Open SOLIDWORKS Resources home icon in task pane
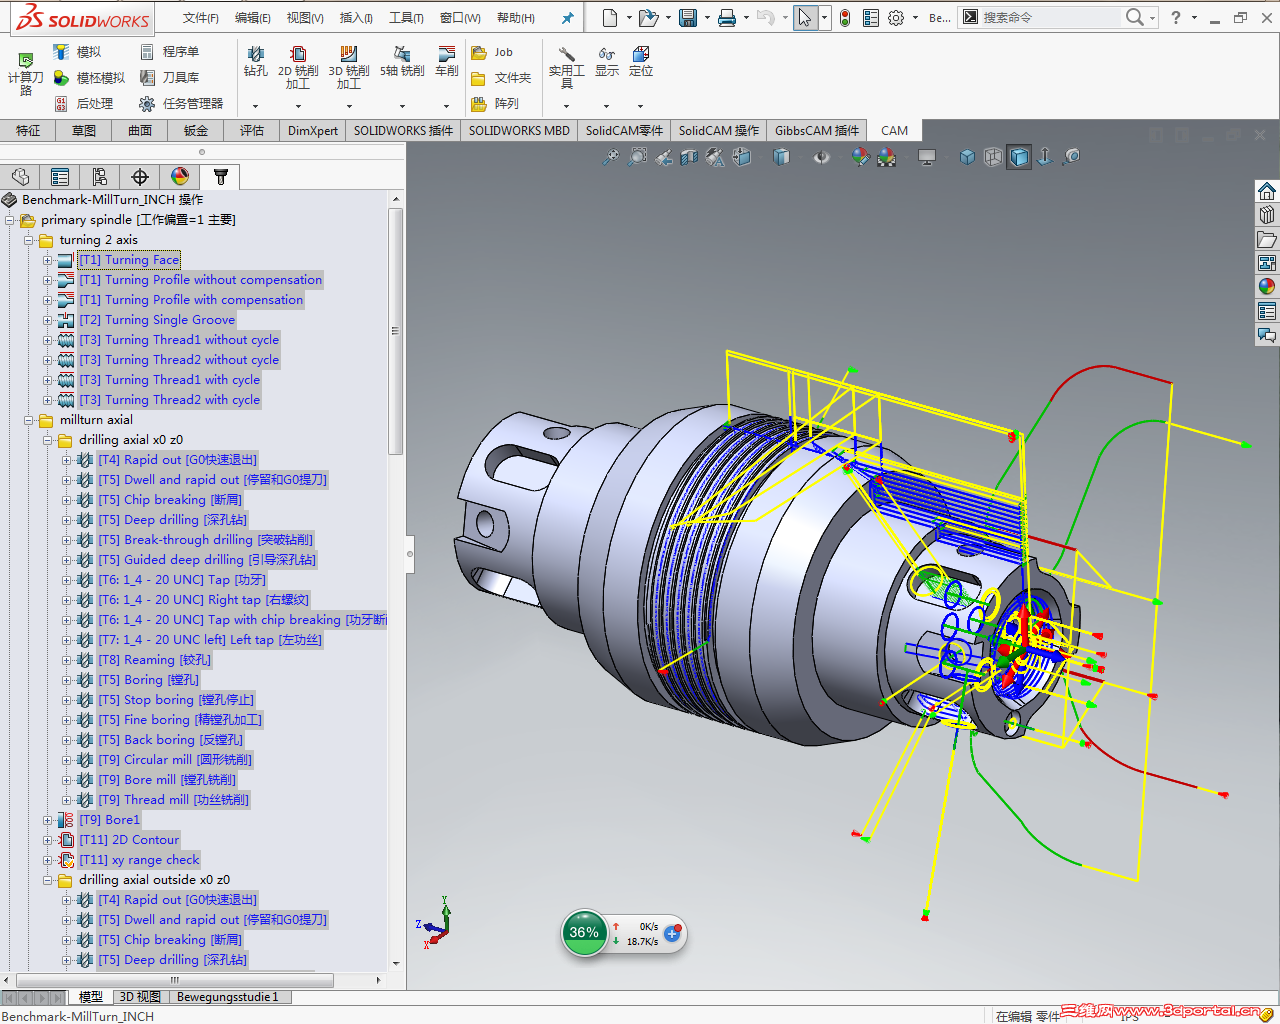The image size is (1280, 1024). click(x=1267, y=191)
